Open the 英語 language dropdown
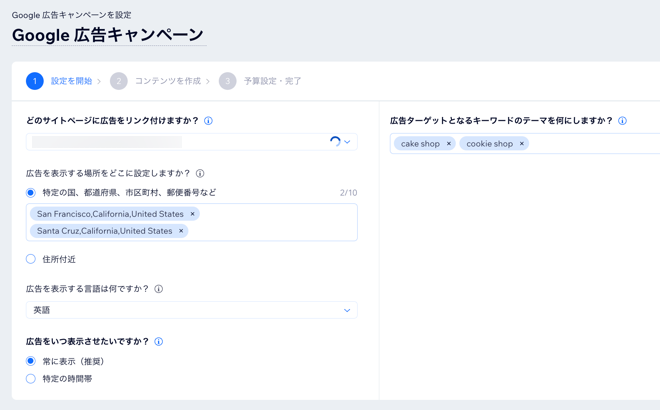Image resolution: width=660 pixels, height=410 pixels. pos(192,310)
